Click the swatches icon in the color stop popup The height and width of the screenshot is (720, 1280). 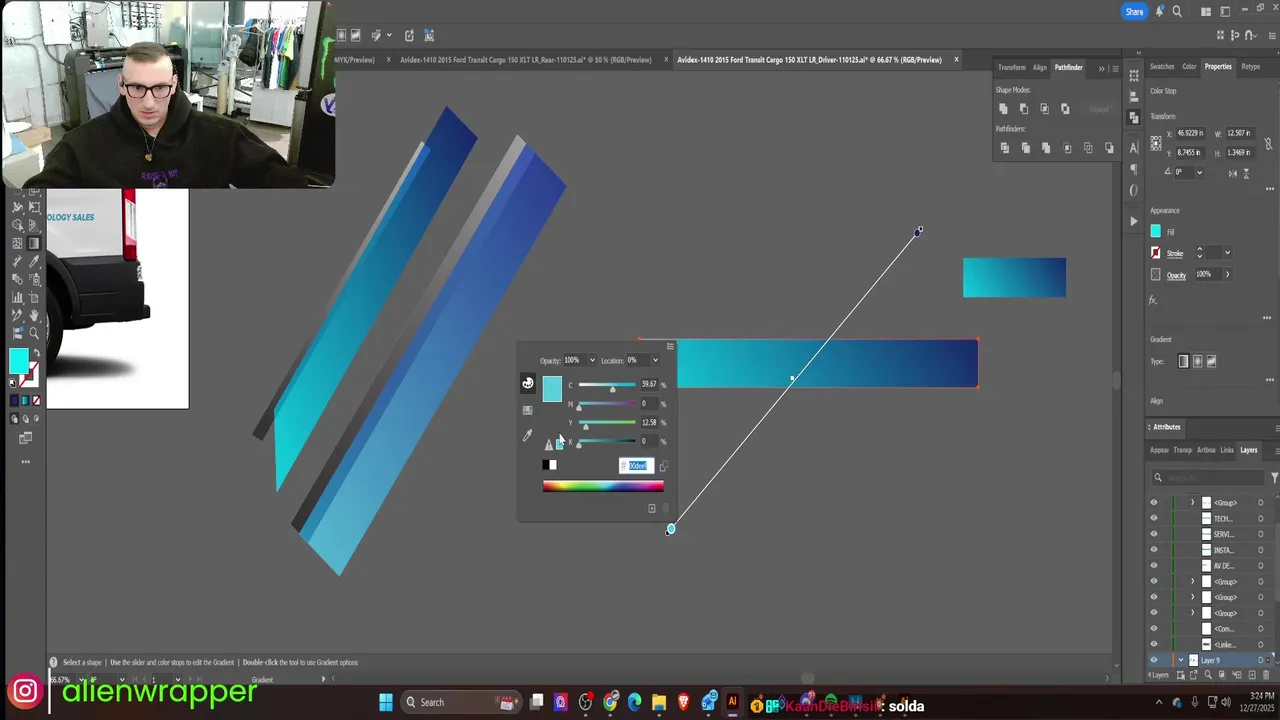tap(527, 410)
